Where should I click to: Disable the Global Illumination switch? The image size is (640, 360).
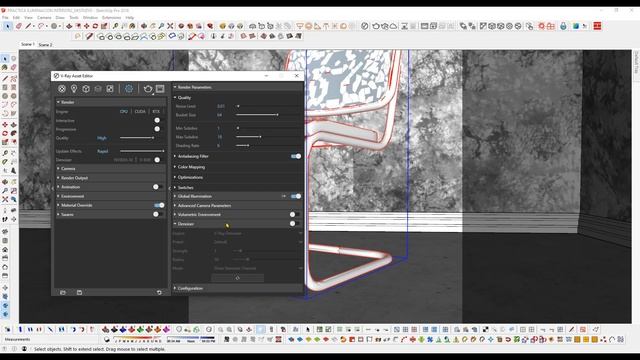coord(296,196)
